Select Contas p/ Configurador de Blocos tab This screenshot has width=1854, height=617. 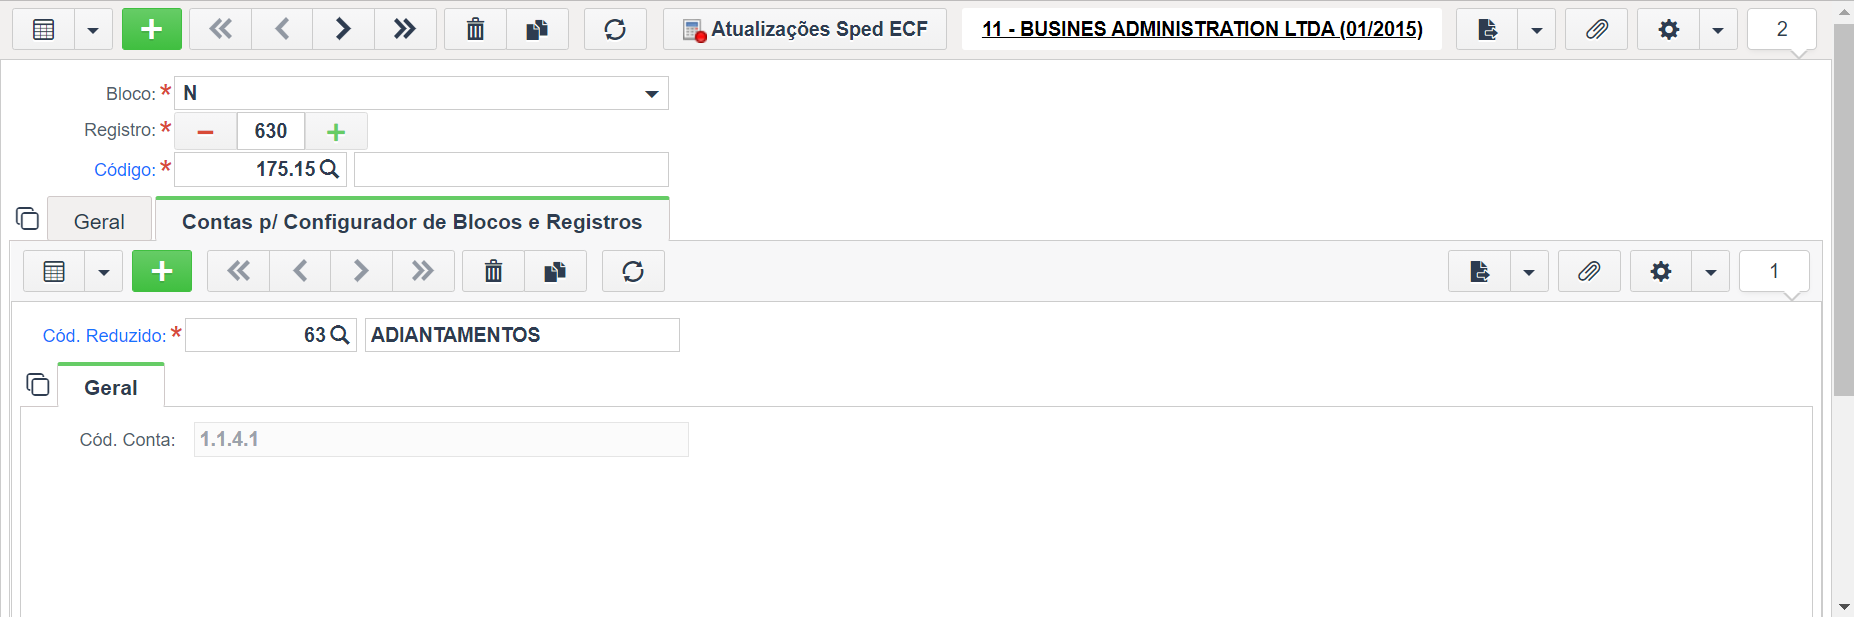coord(412,221)
